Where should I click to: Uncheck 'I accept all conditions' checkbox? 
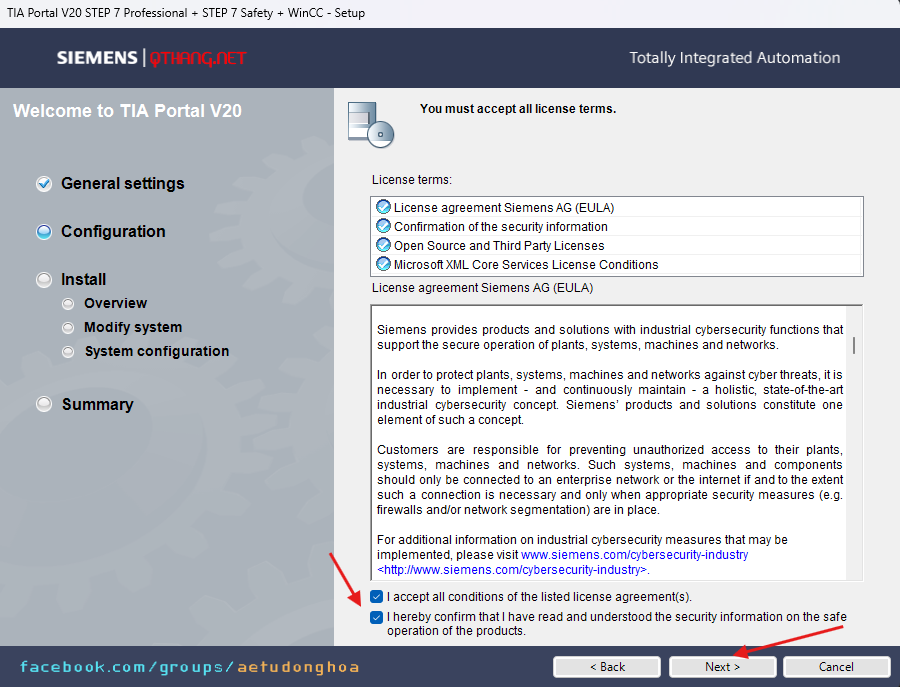(x=376, y=597)
